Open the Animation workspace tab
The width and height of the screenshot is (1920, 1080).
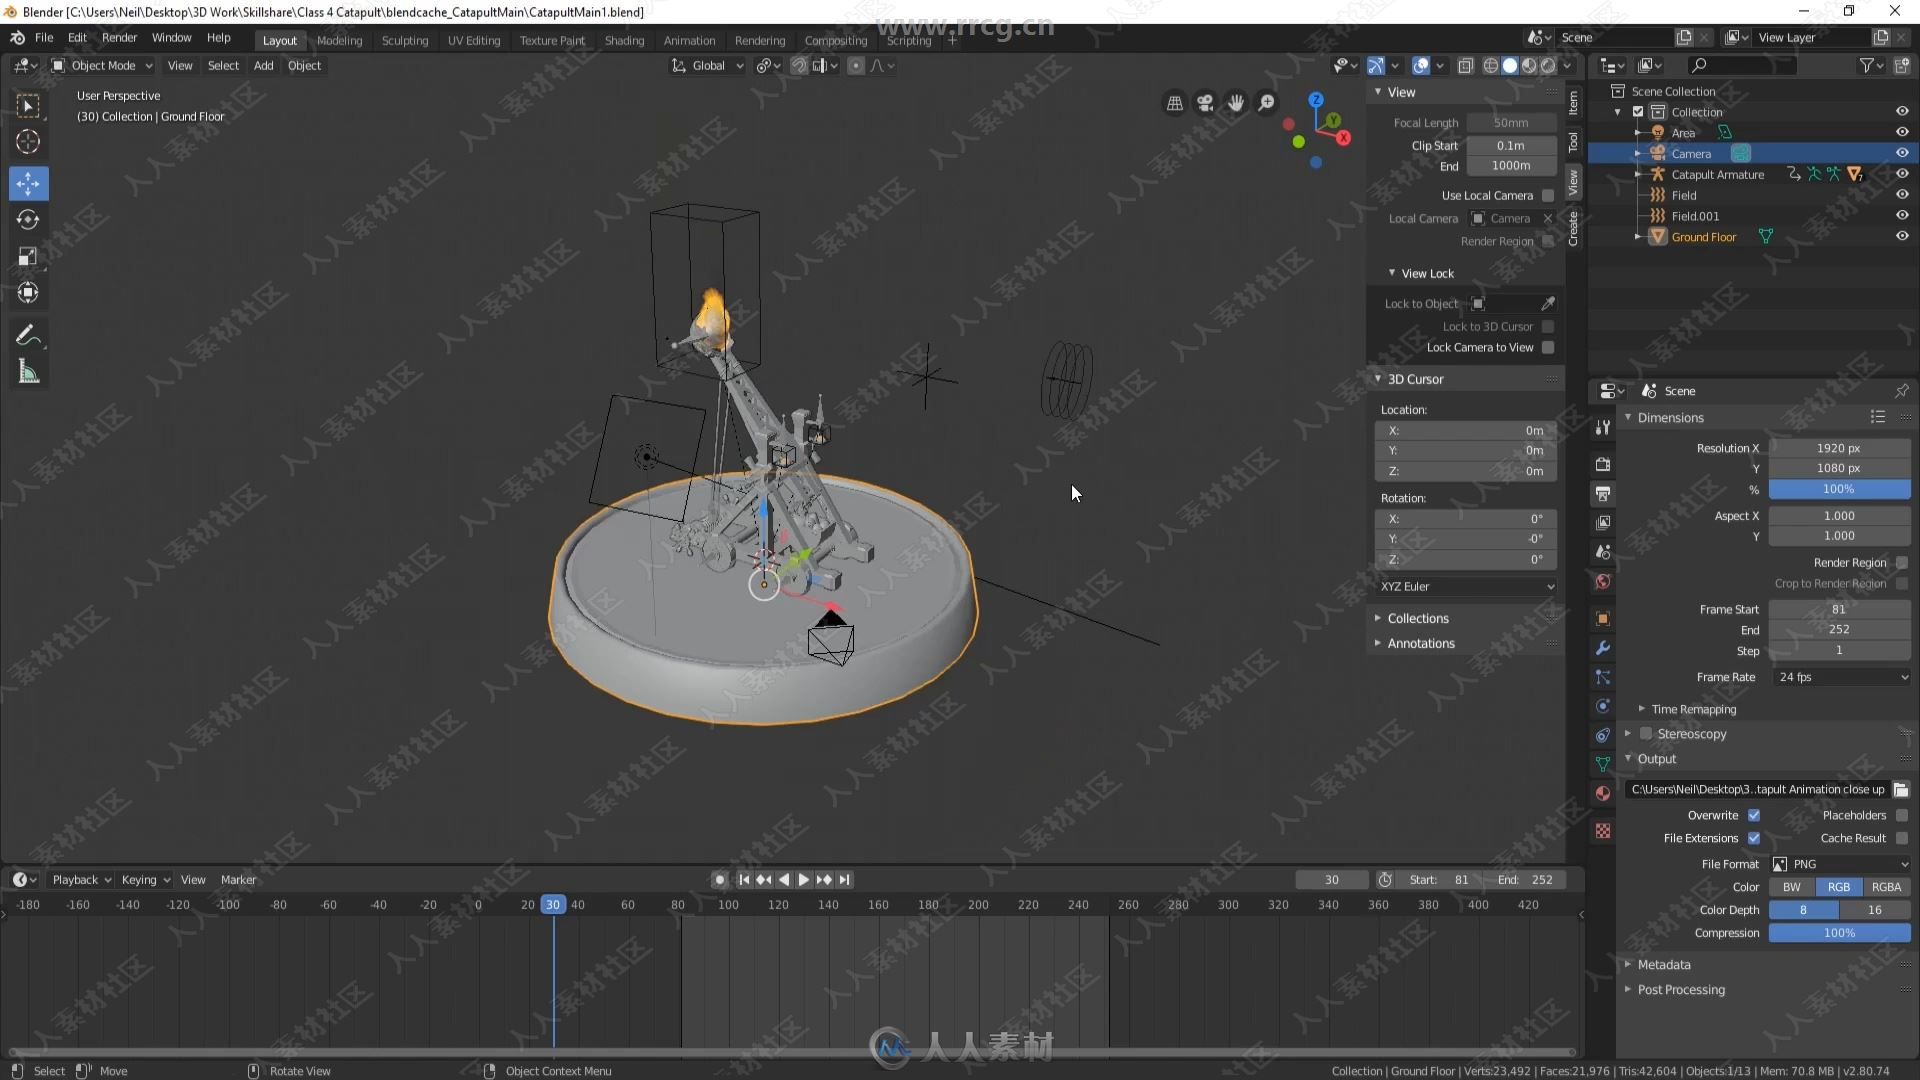[690, 40]
